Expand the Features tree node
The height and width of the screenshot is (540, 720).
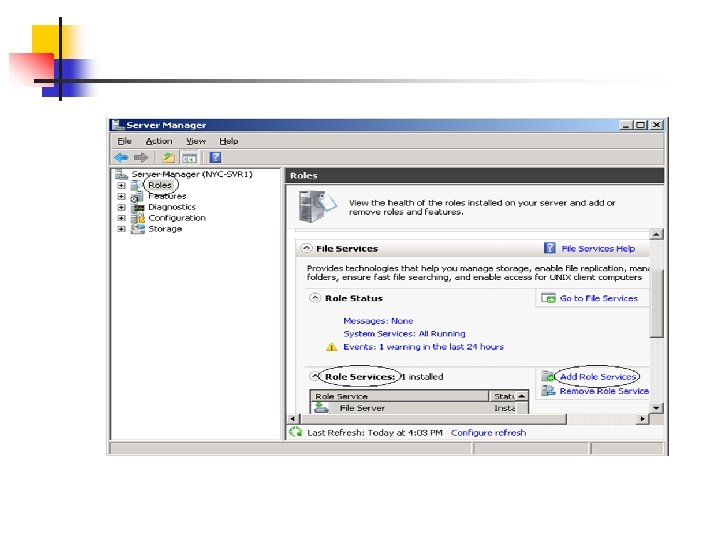click(121, 197)
